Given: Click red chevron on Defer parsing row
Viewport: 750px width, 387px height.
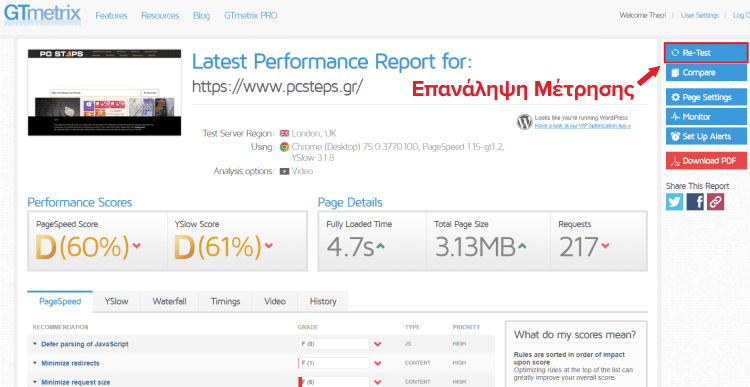Looking at the screenshot, I should click(378, 344).
